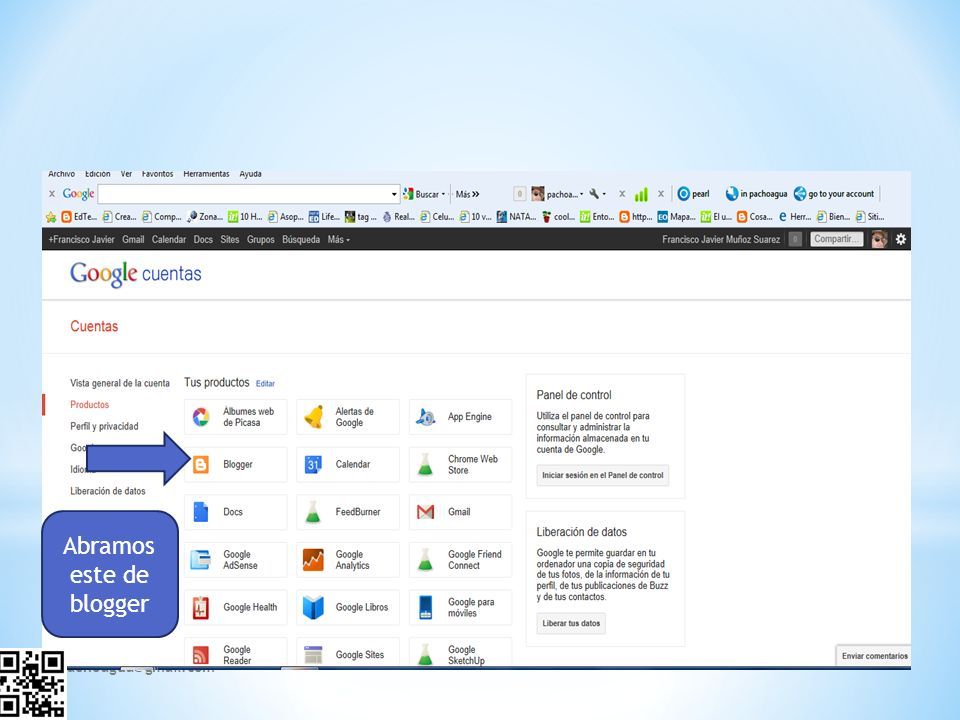Open the Ayuda menu

click(x=250, y=174)
